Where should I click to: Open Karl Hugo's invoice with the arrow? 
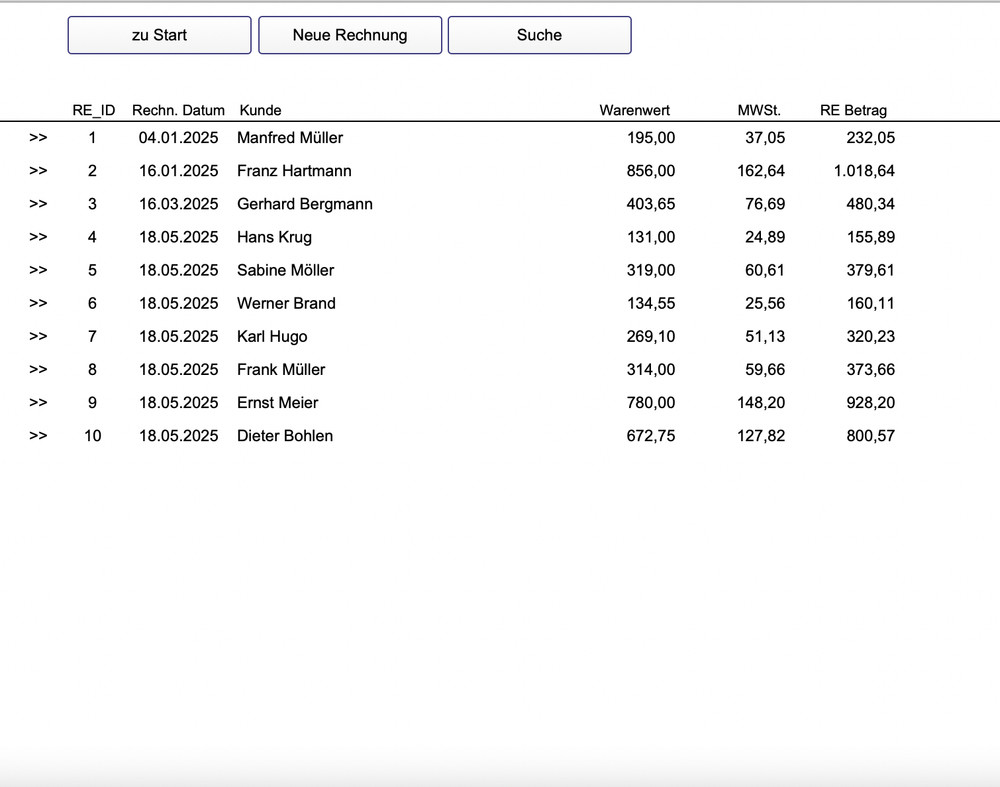tap(38, 336)
